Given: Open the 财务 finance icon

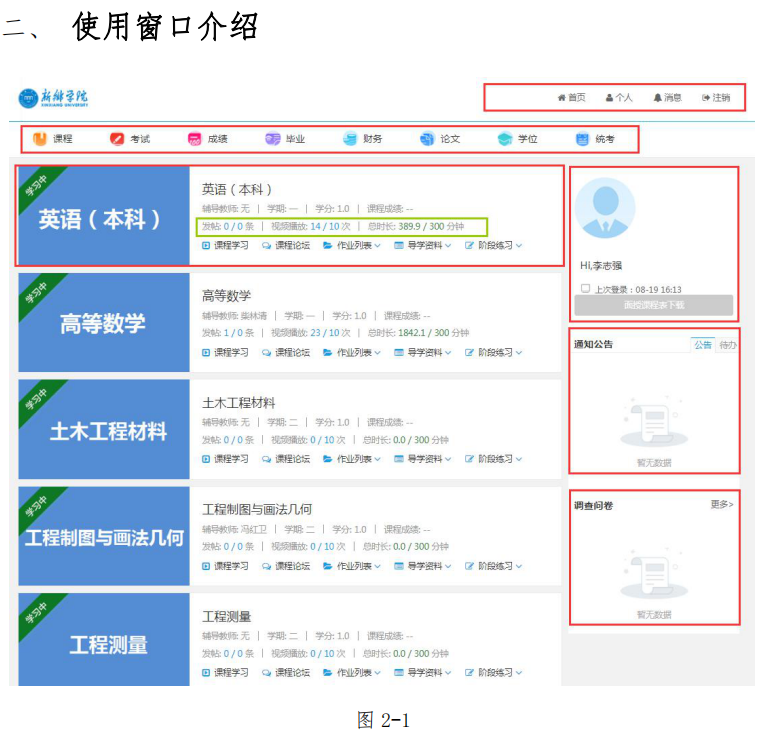Looking at the screenshot, I should [x=349, y=139].
